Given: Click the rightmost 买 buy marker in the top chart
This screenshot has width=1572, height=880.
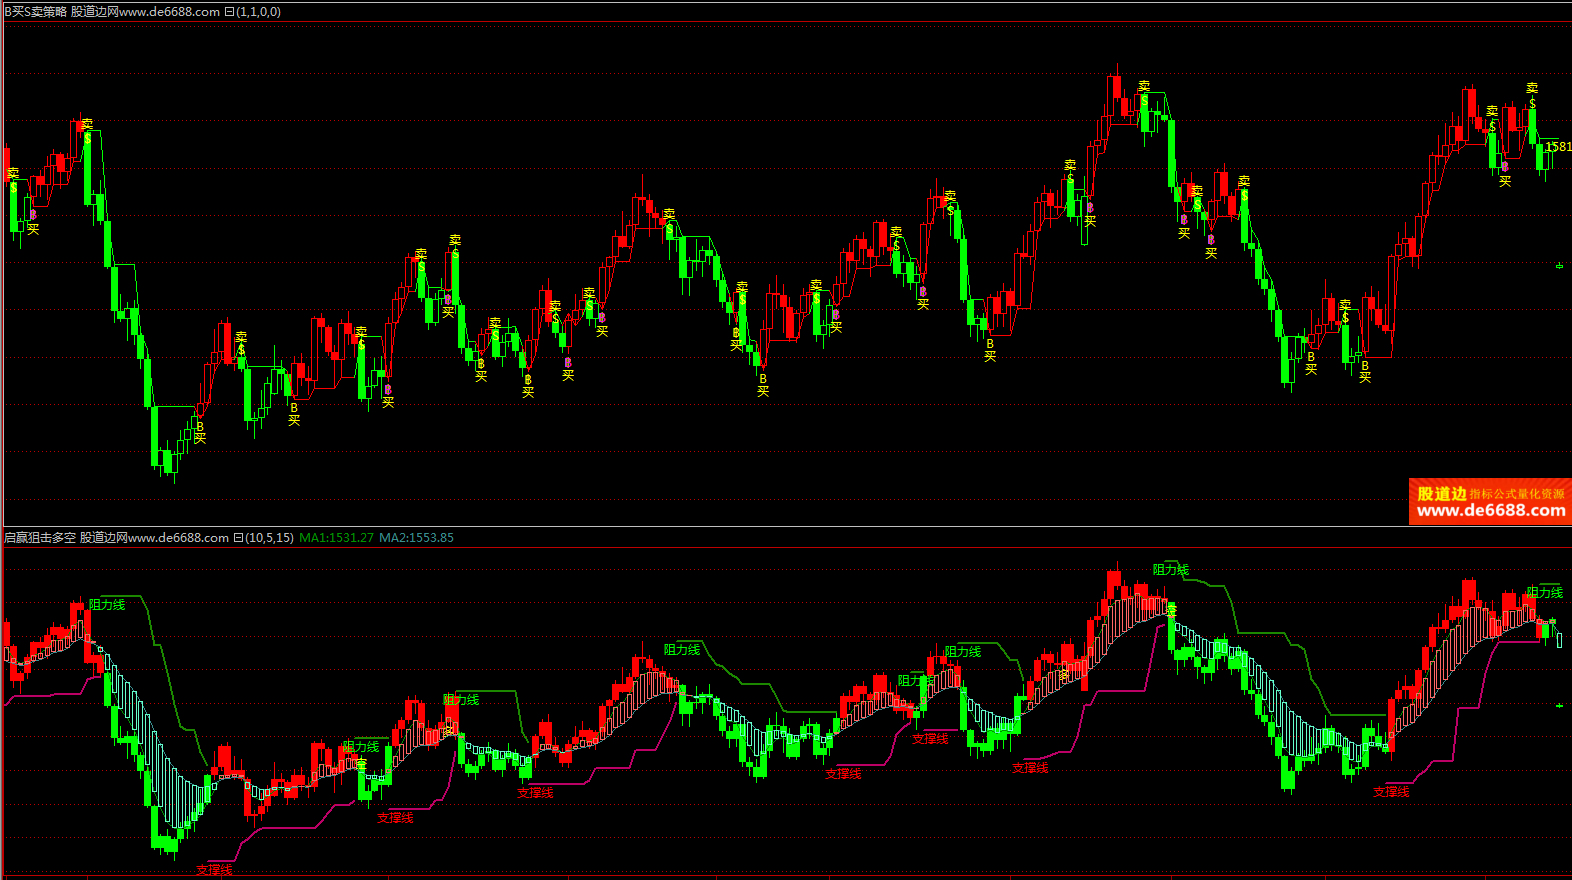Looking at the screenshot, I should [x=1505, y=181].
